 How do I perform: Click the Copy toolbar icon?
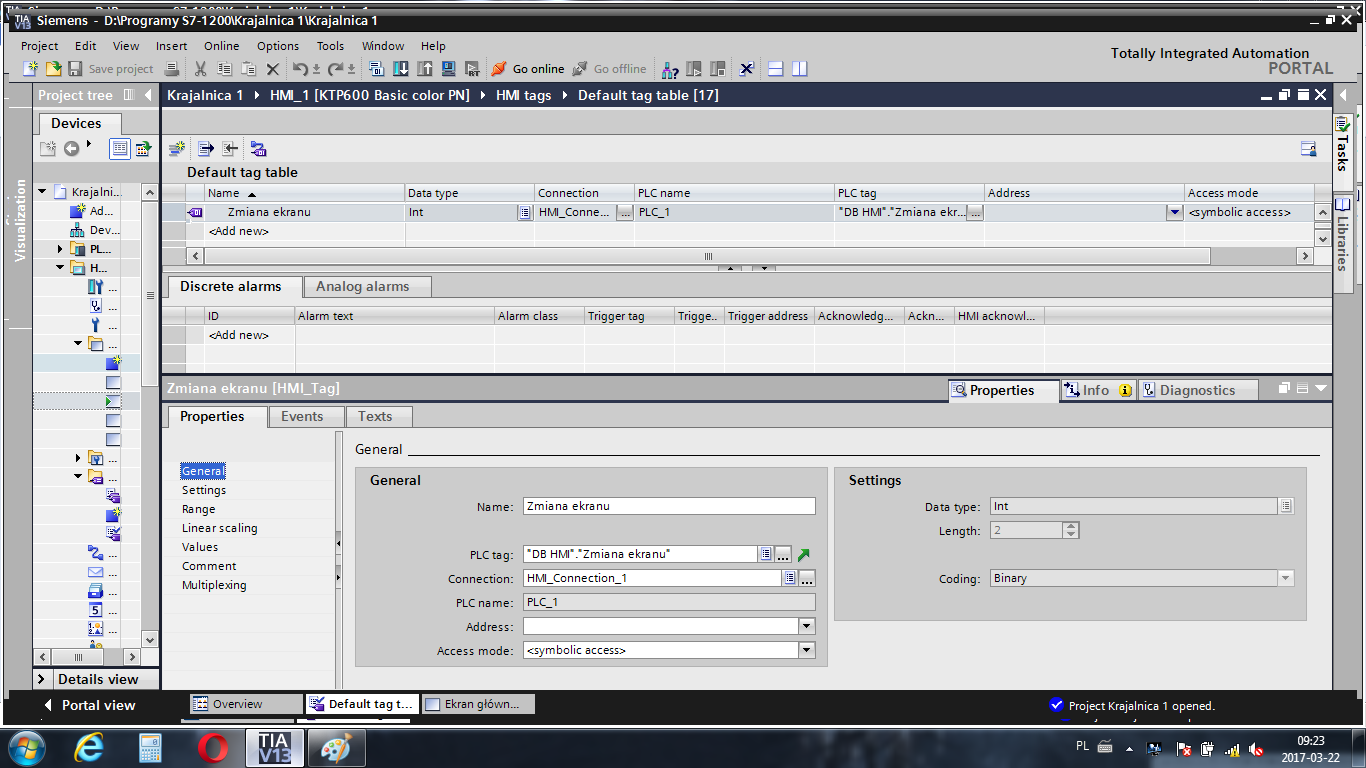(224, 69)
